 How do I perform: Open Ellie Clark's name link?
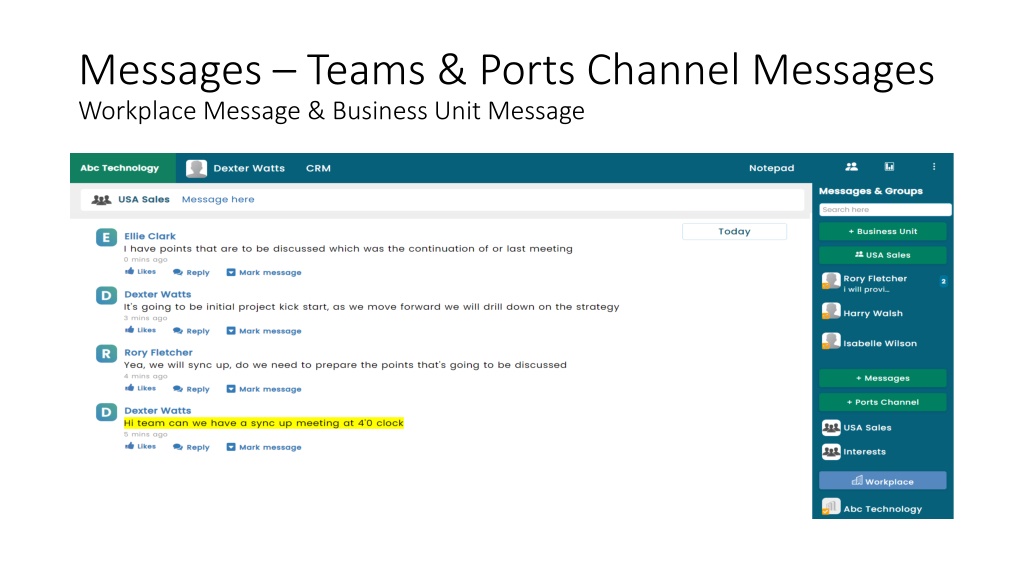[x=150, y=236]
